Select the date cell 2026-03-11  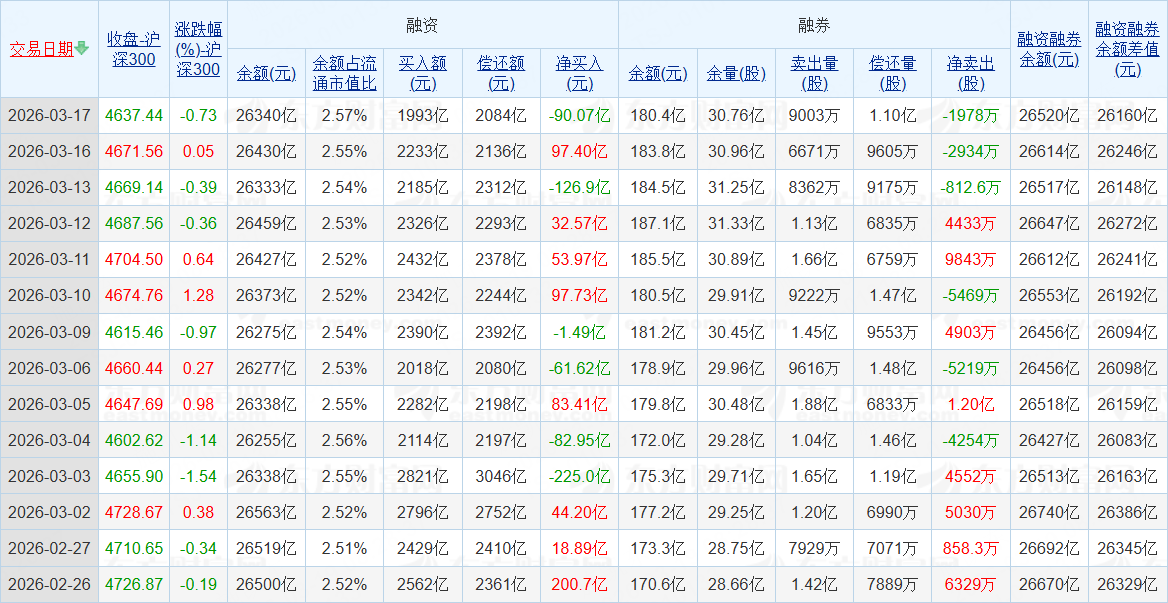(49, 260)
